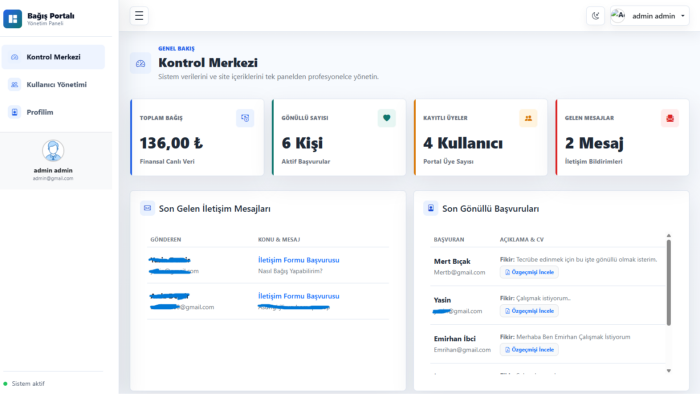Click the Gönüllü Sayısı heart icon
Image resolution: width=700 pixels, height=394 pixels.
(387, 118)
